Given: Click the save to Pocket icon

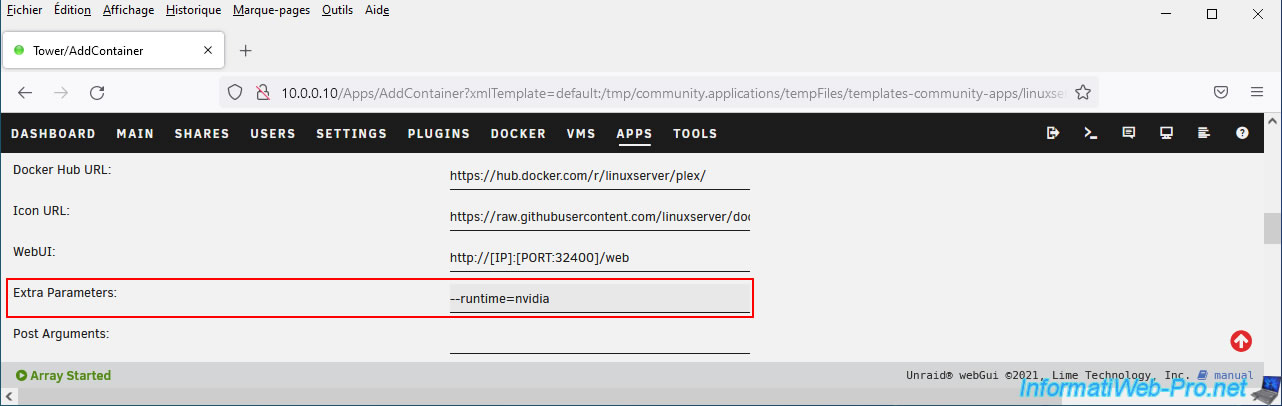Looking at the screenshot, I should click(x=1221, y=92).
